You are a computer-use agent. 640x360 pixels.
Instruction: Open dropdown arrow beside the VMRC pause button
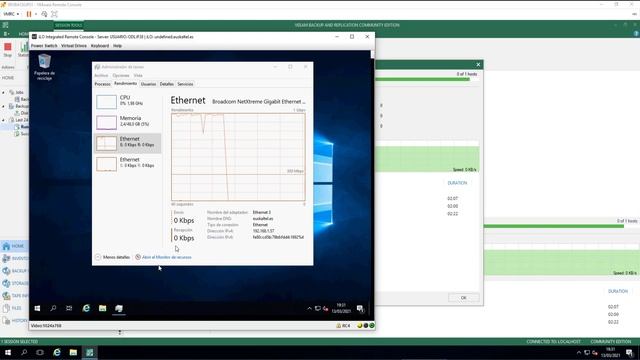(x=36, y=14)
